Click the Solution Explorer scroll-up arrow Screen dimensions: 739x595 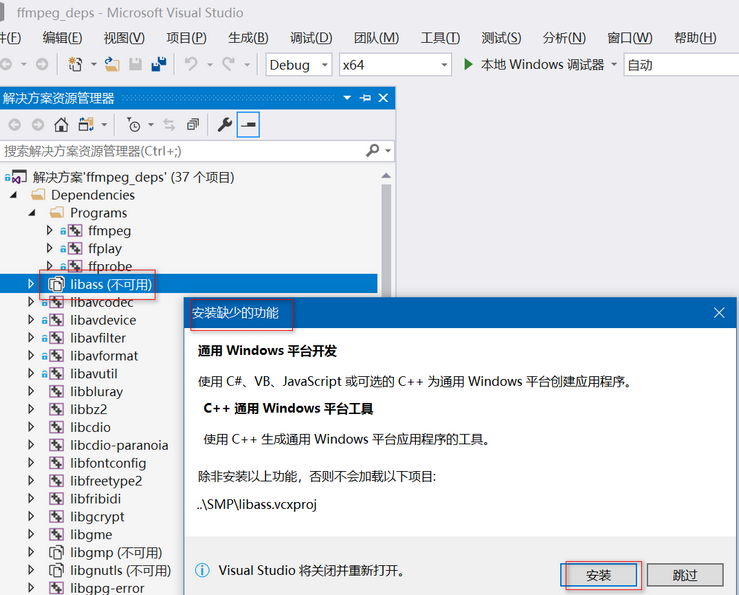coord(386,175)
